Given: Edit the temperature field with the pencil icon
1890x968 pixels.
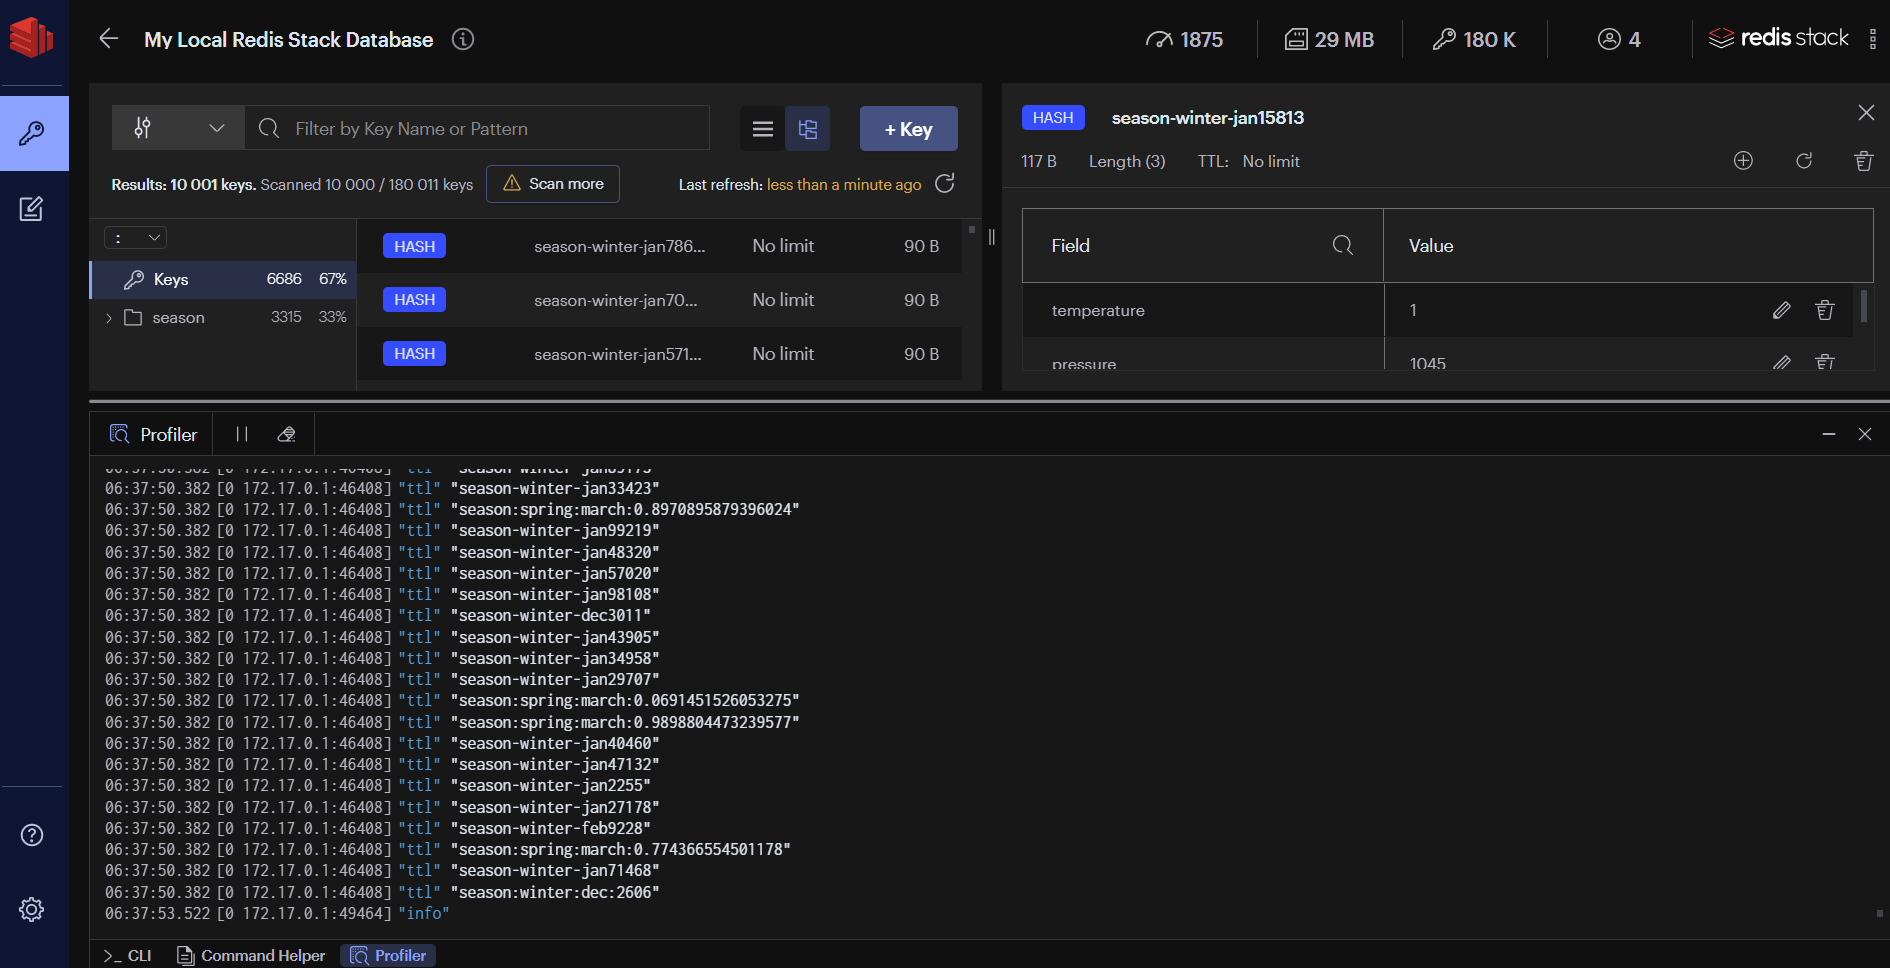Looking at the screenshot, I should tap(1781, 310).
